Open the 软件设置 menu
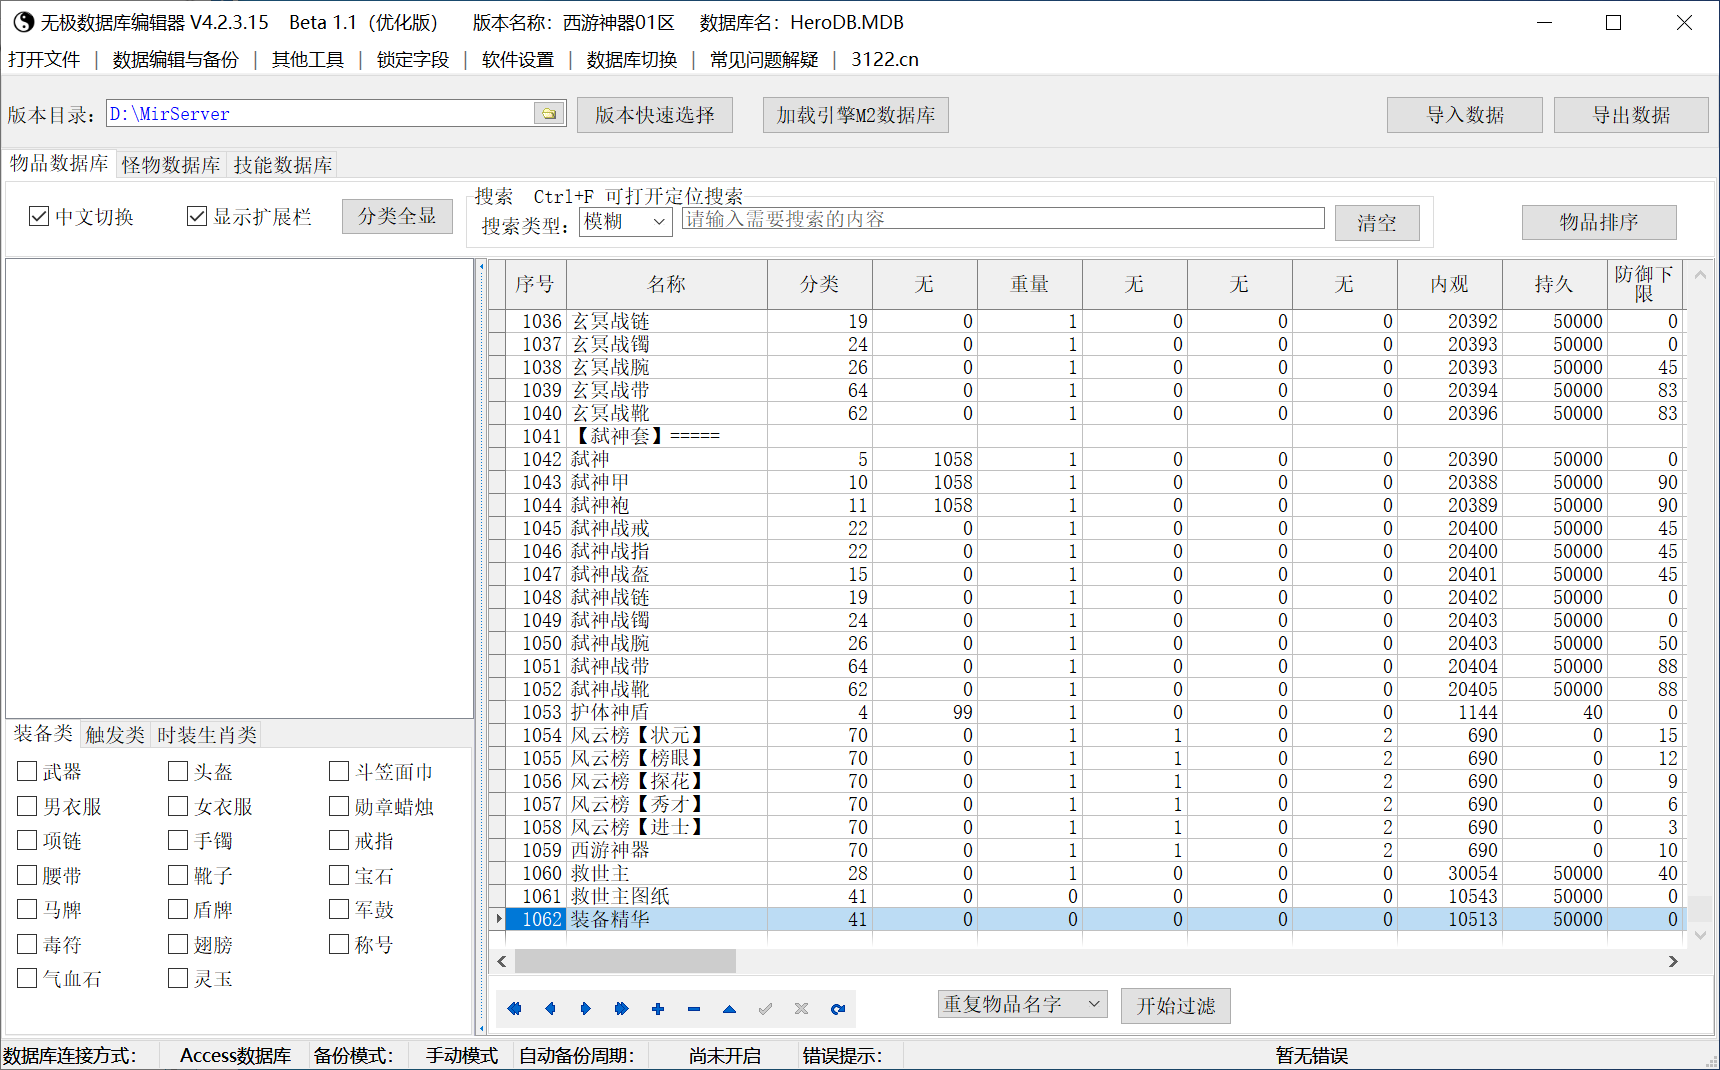 coord(518,59)
